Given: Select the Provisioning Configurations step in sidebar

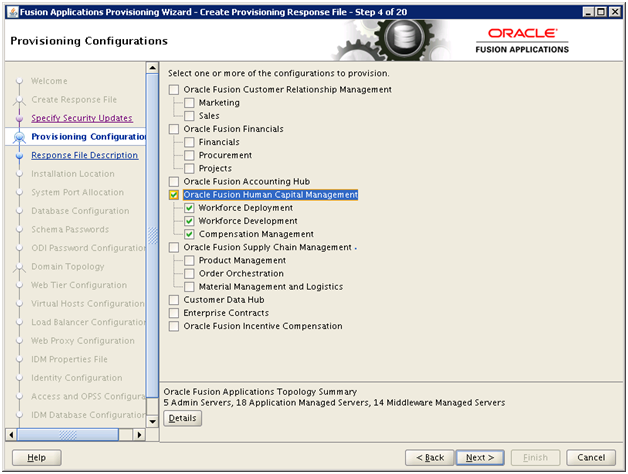Looking at the screenshot, I should (88, 137).
